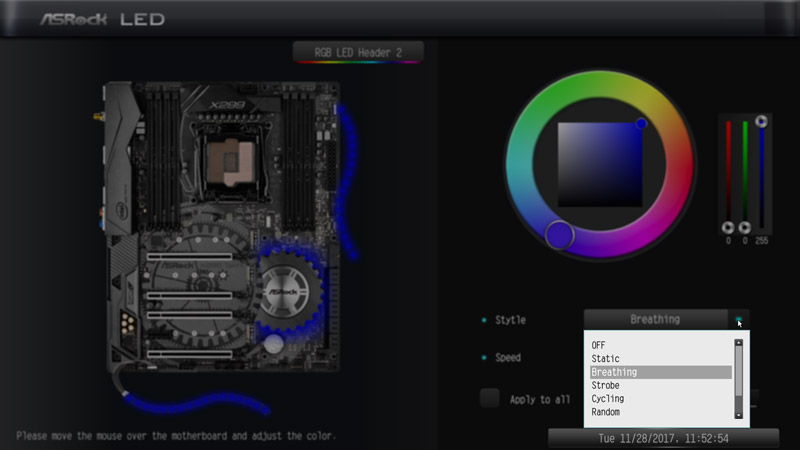The image size is (800, 450).
Task: Click the X299 label on the motherboard
Action: pos(227,105)
